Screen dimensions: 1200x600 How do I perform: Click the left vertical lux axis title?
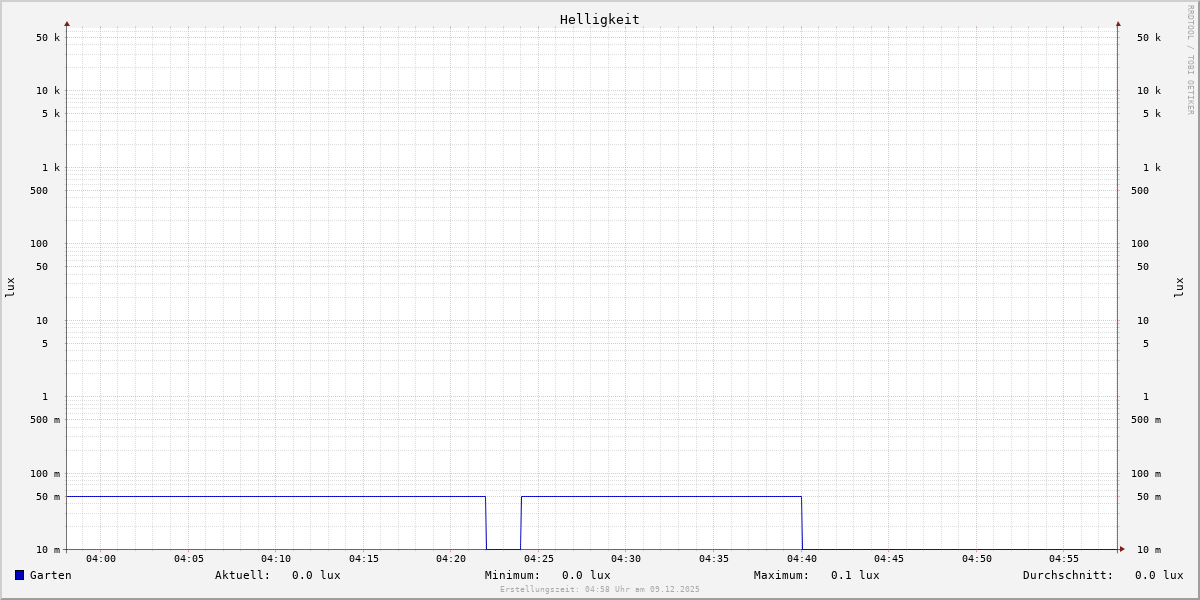[10, 287]
